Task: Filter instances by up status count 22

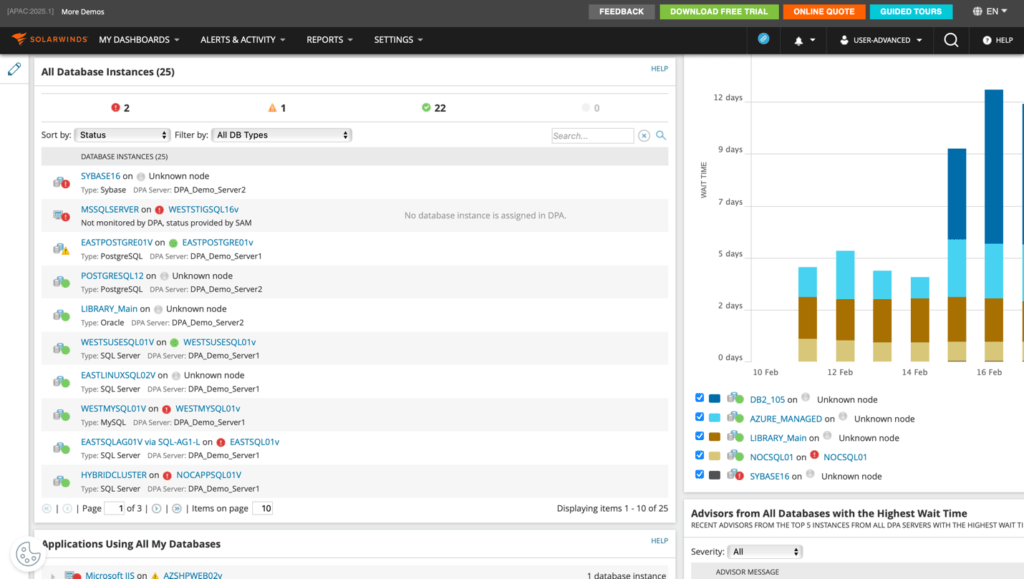Action: (434, 108)
